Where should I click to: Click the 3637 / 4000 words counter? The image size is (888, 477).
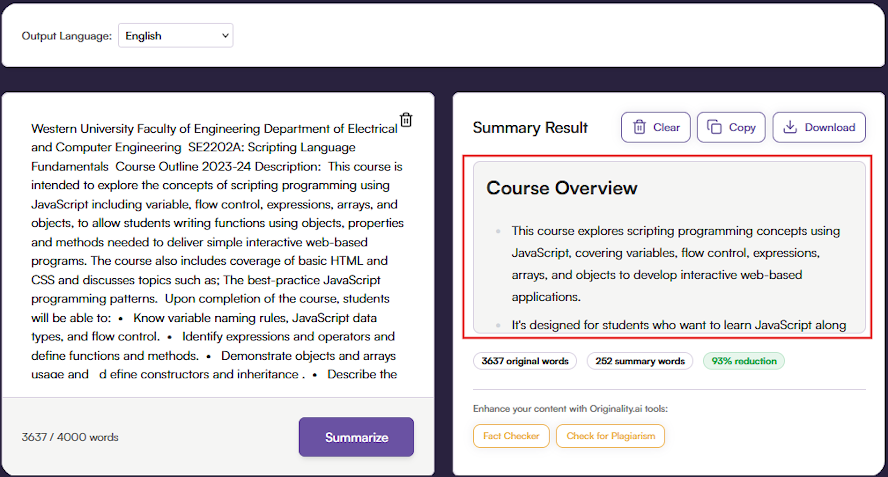click(x=70, y=437)
